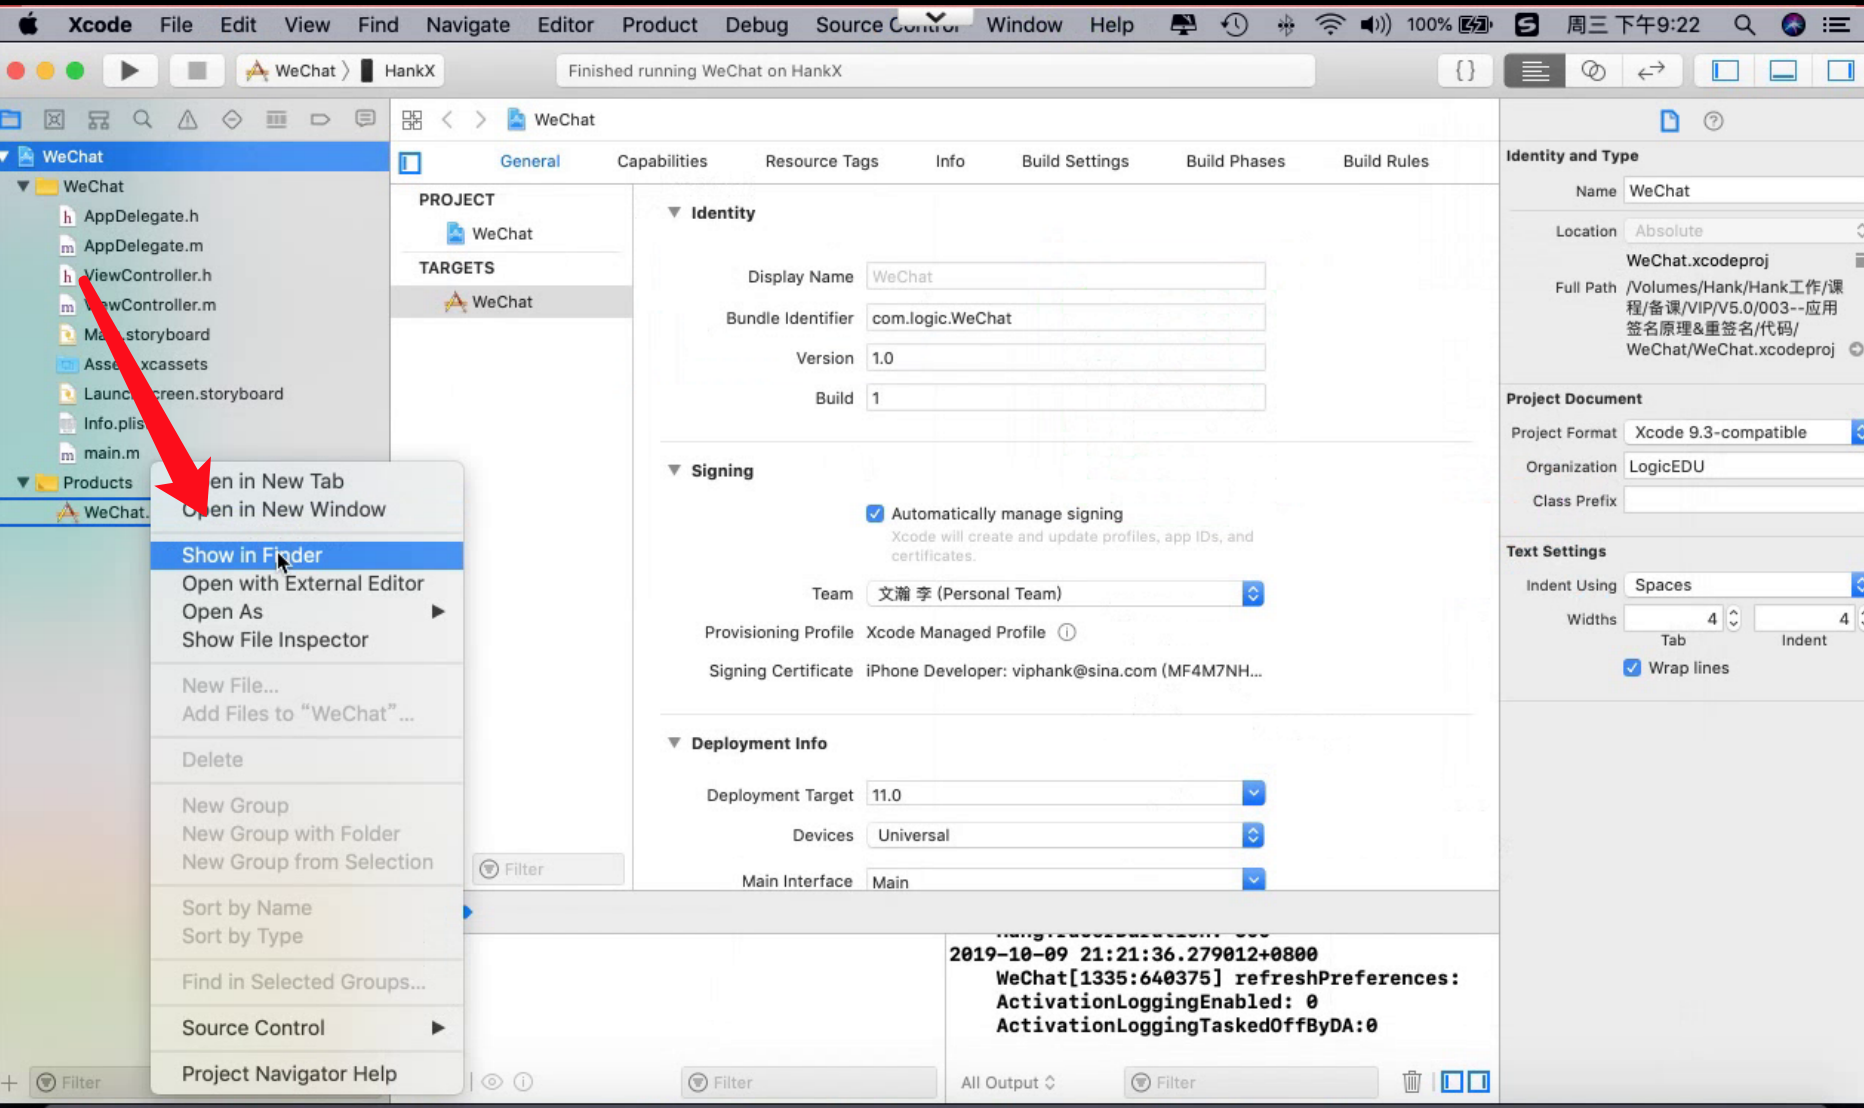Open the report navigator icon
Image resolution: width=1864 pixels, height=1108 pixels.
(x=365, y=119)
